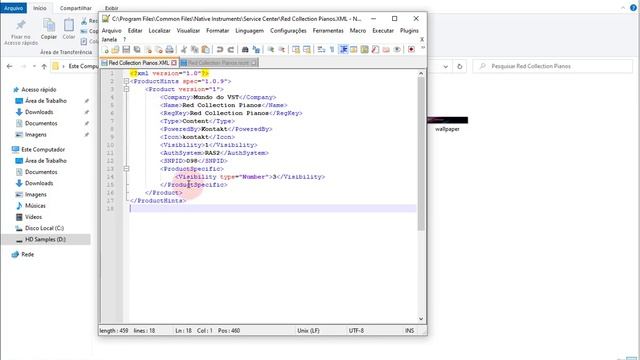Click the Close All toolbar icon
The image size is (640, 360).
click(x=159, y=50)
